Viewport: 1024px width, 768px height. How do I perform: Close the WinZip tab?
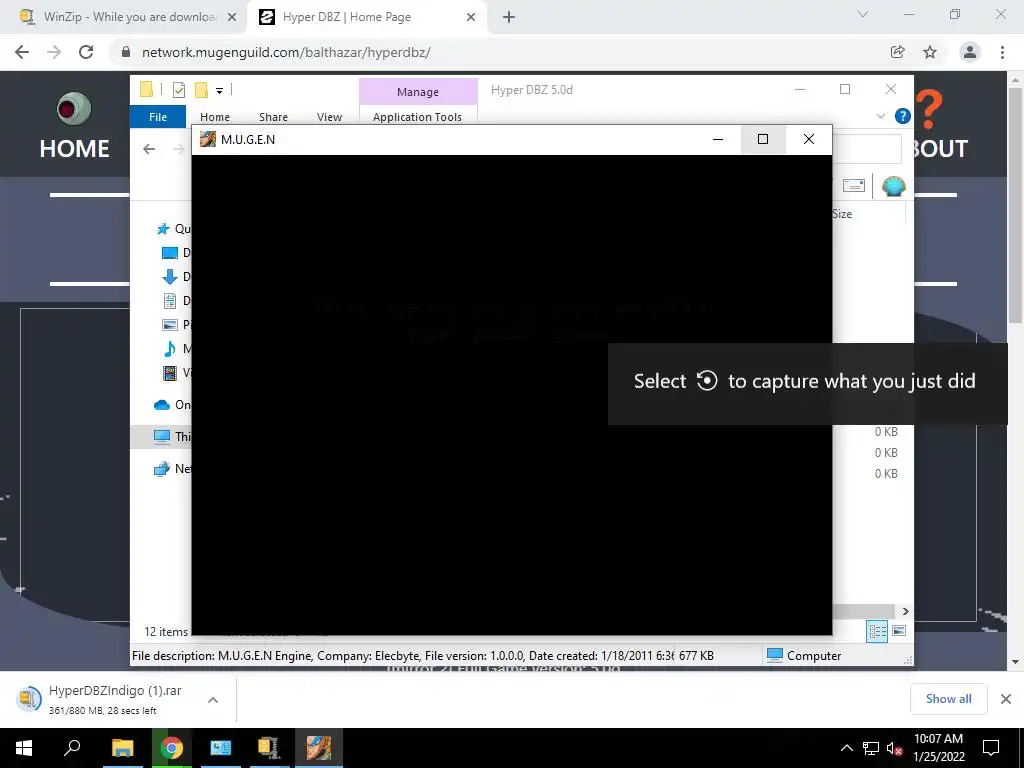pos(232,18)
